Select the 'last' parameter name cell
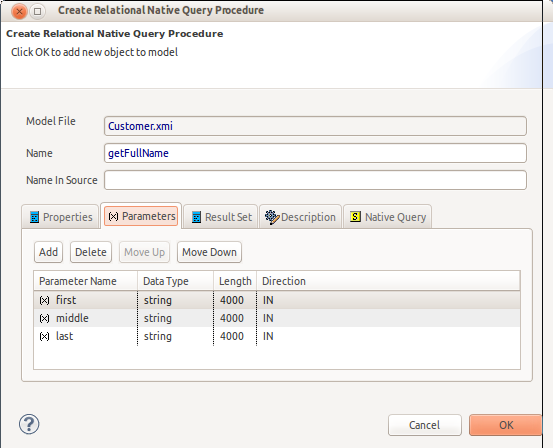The width and height of the screenshot is (553, 448). coord(85,336)
